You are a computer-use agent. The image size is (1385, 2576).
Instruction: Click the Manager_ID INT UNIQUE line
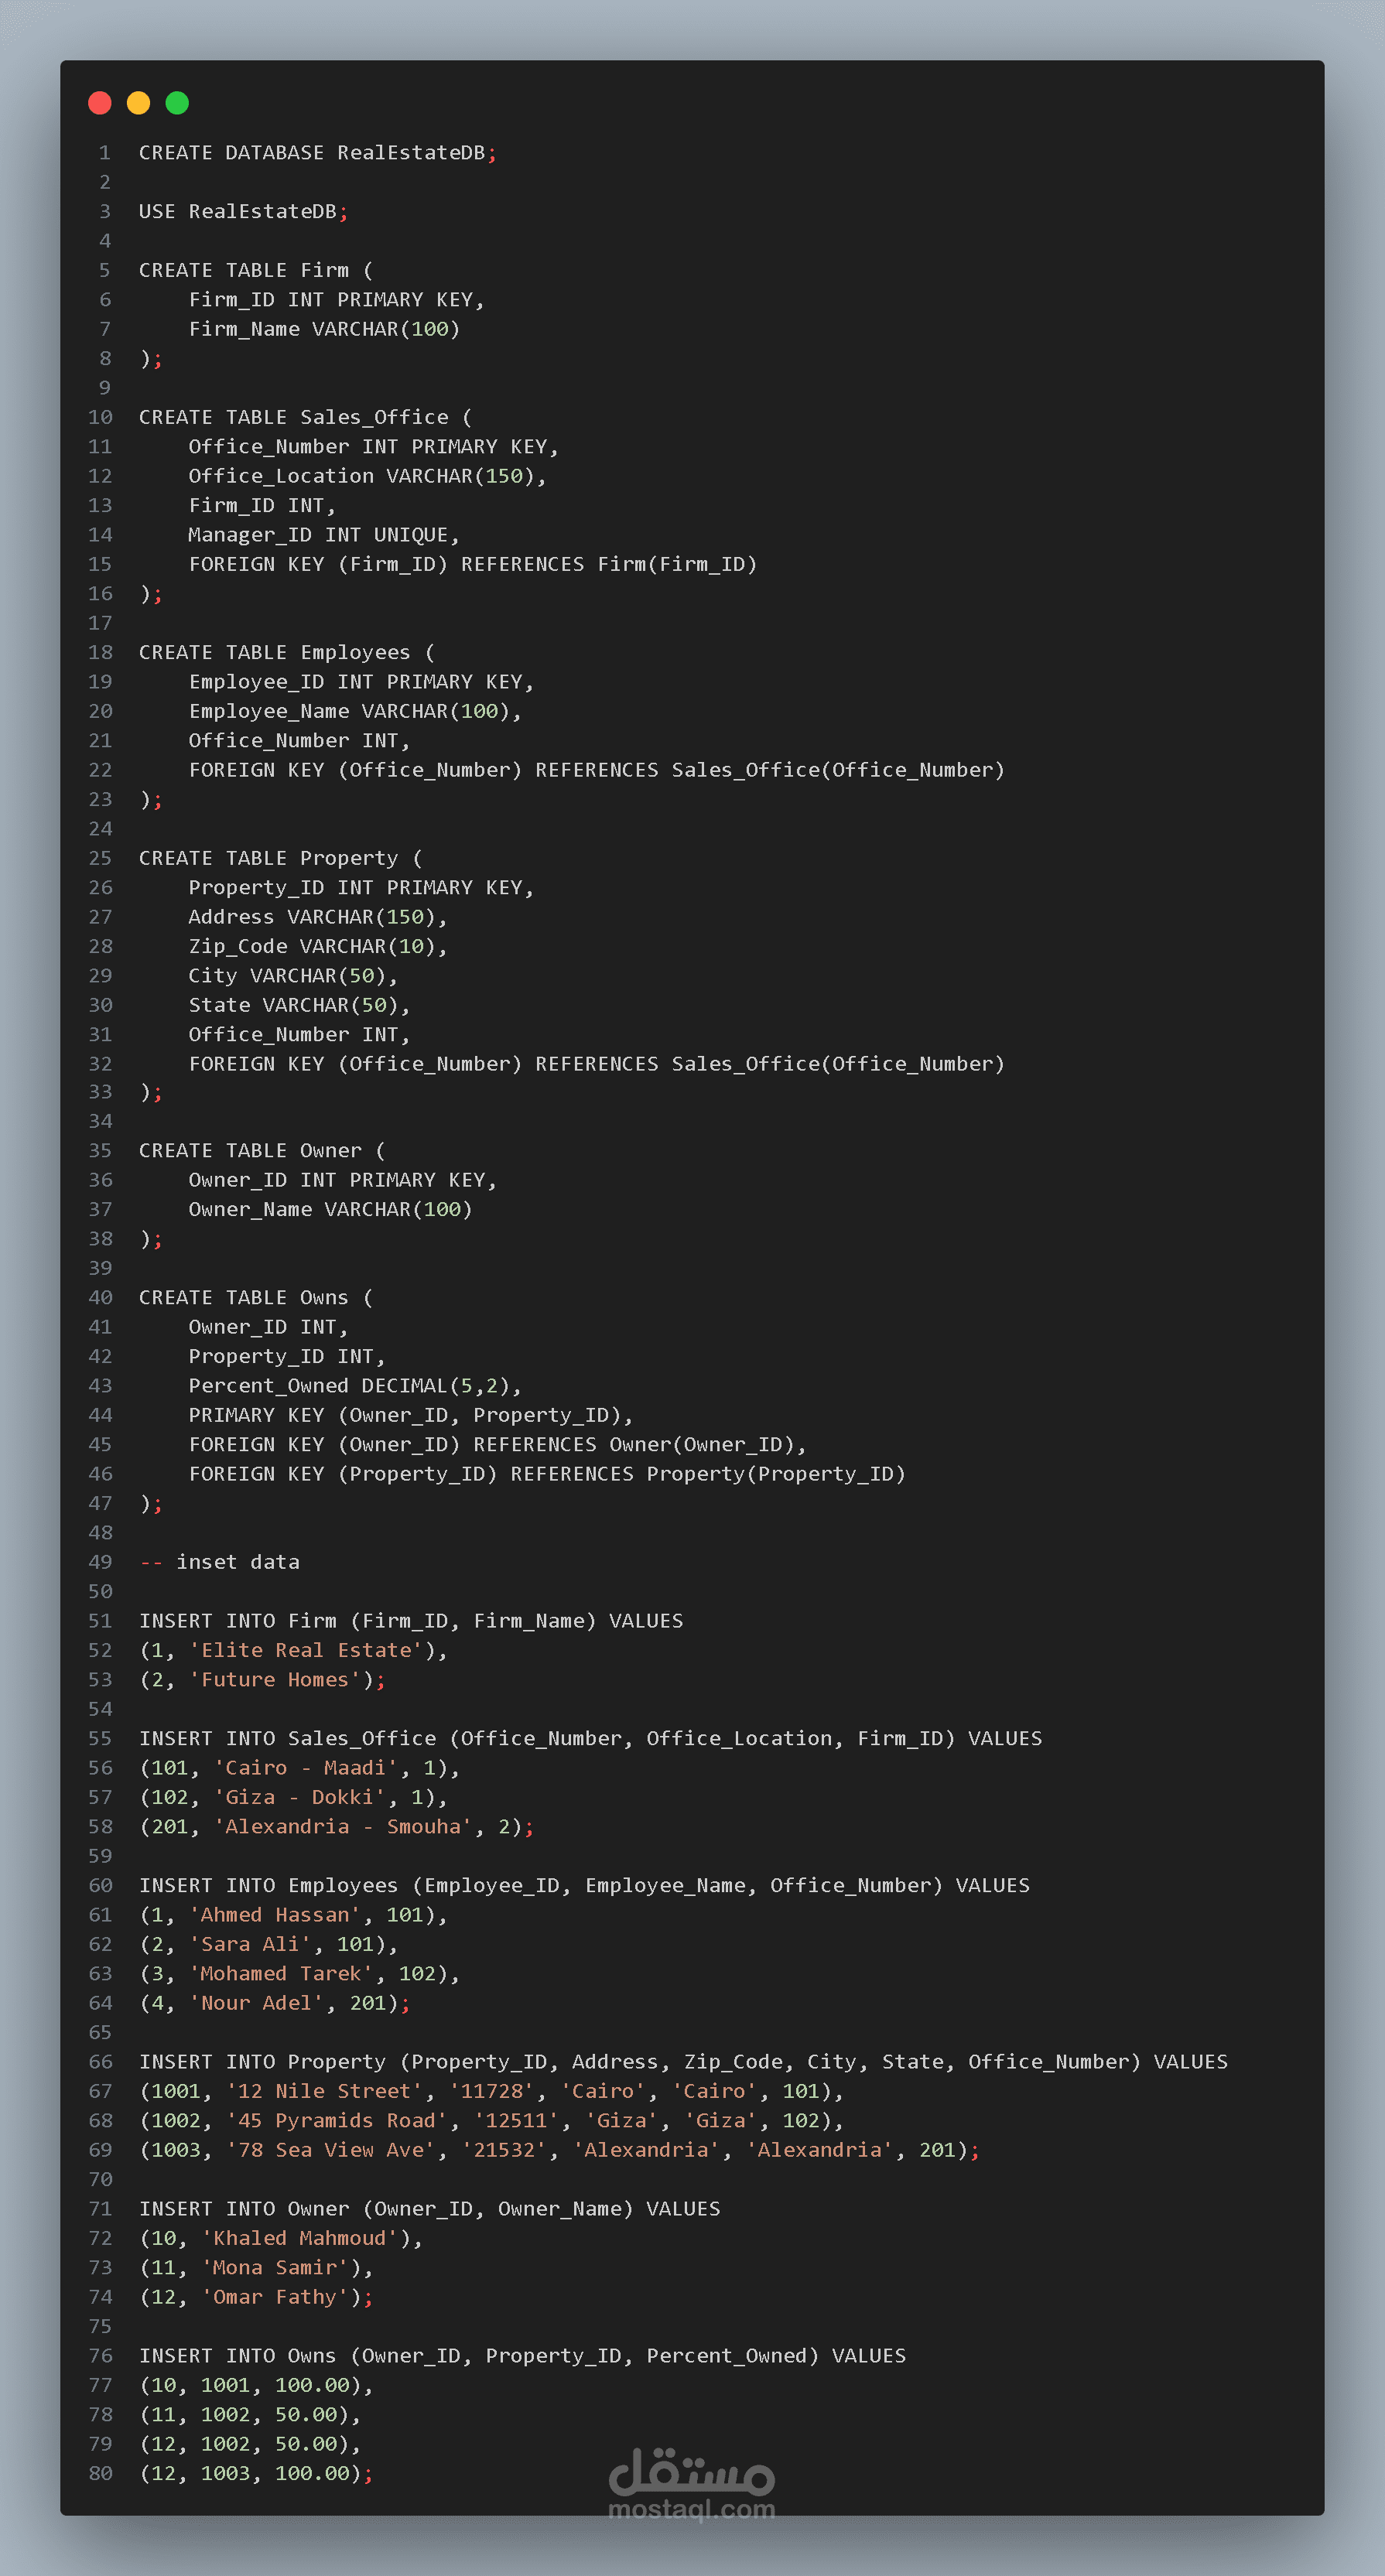click(x=323, y=535)
